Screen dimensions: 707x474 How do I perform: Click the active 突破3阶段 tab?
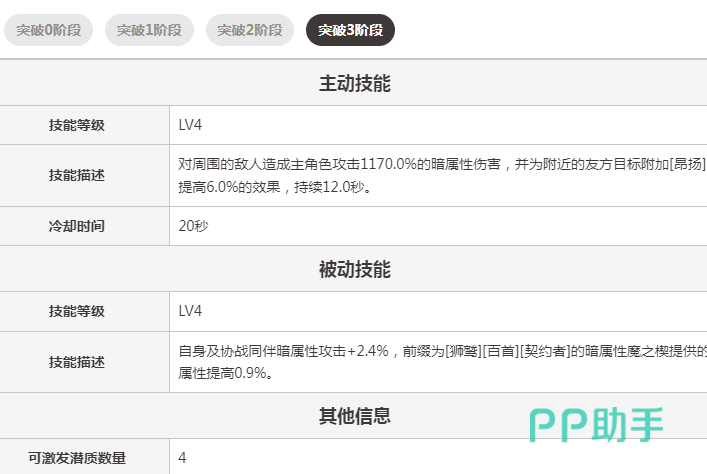(x=350, y=30)
